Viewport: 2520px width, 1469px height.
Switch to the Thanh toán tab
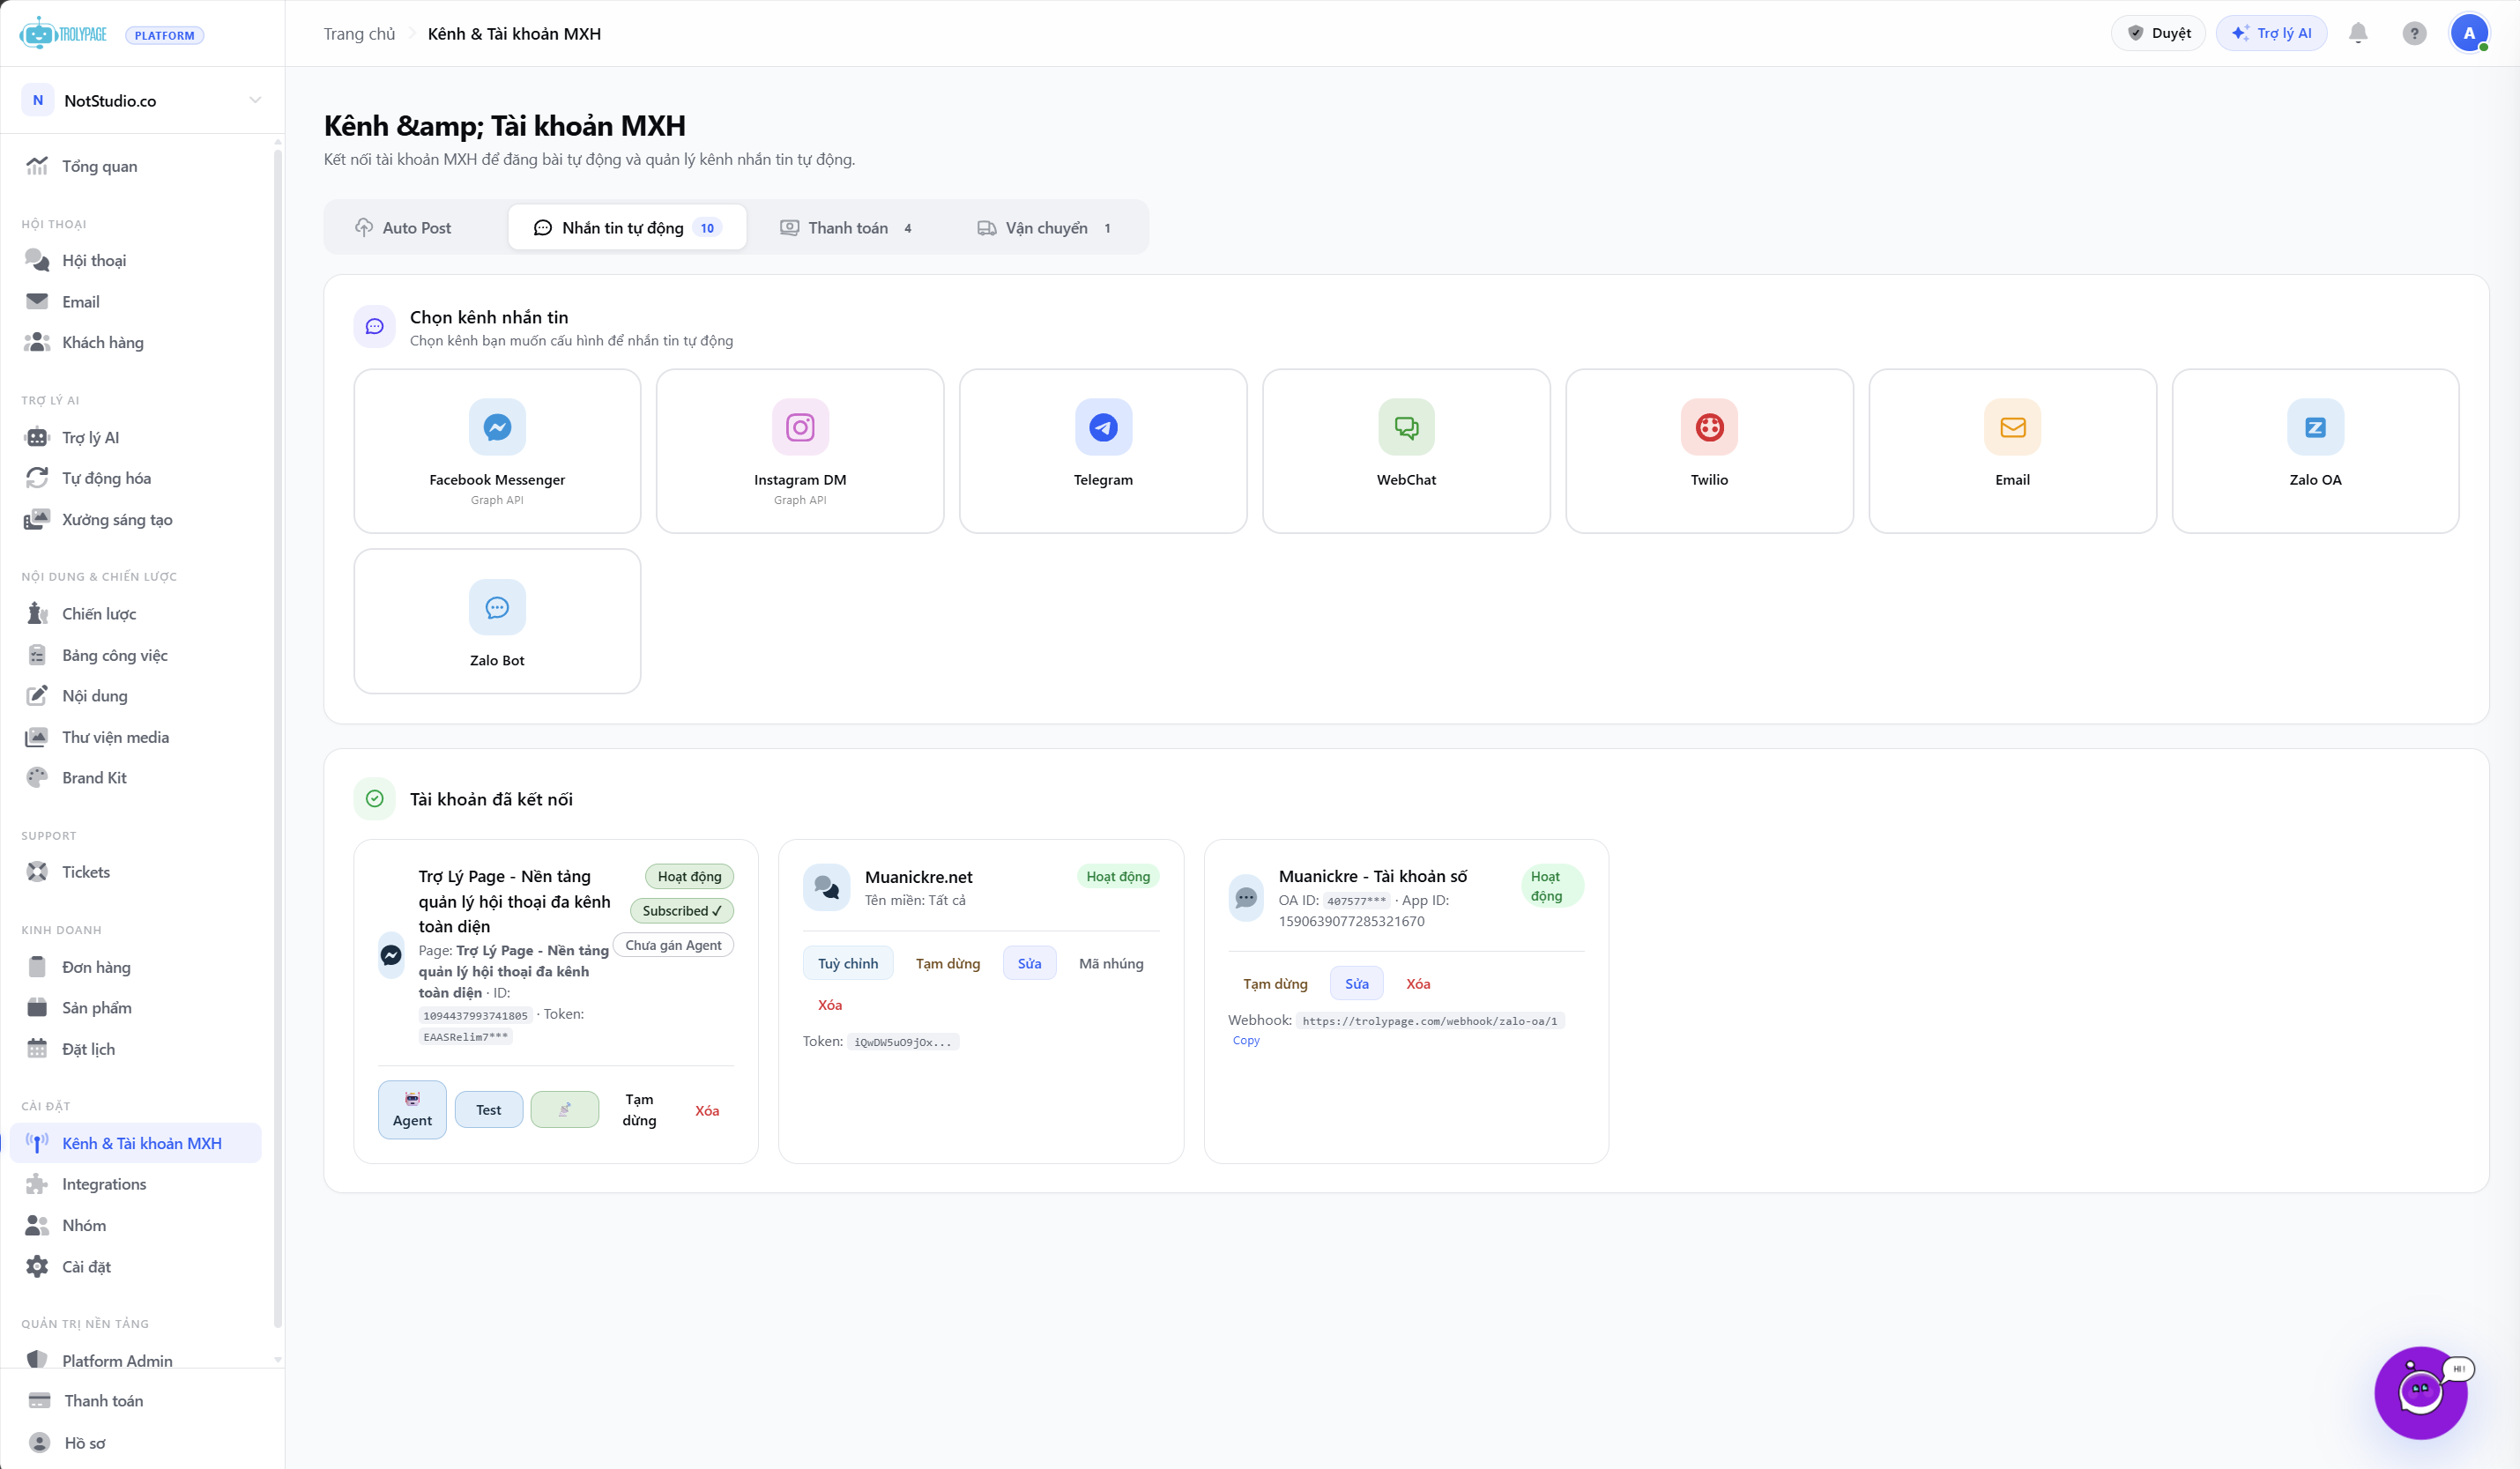846,228
